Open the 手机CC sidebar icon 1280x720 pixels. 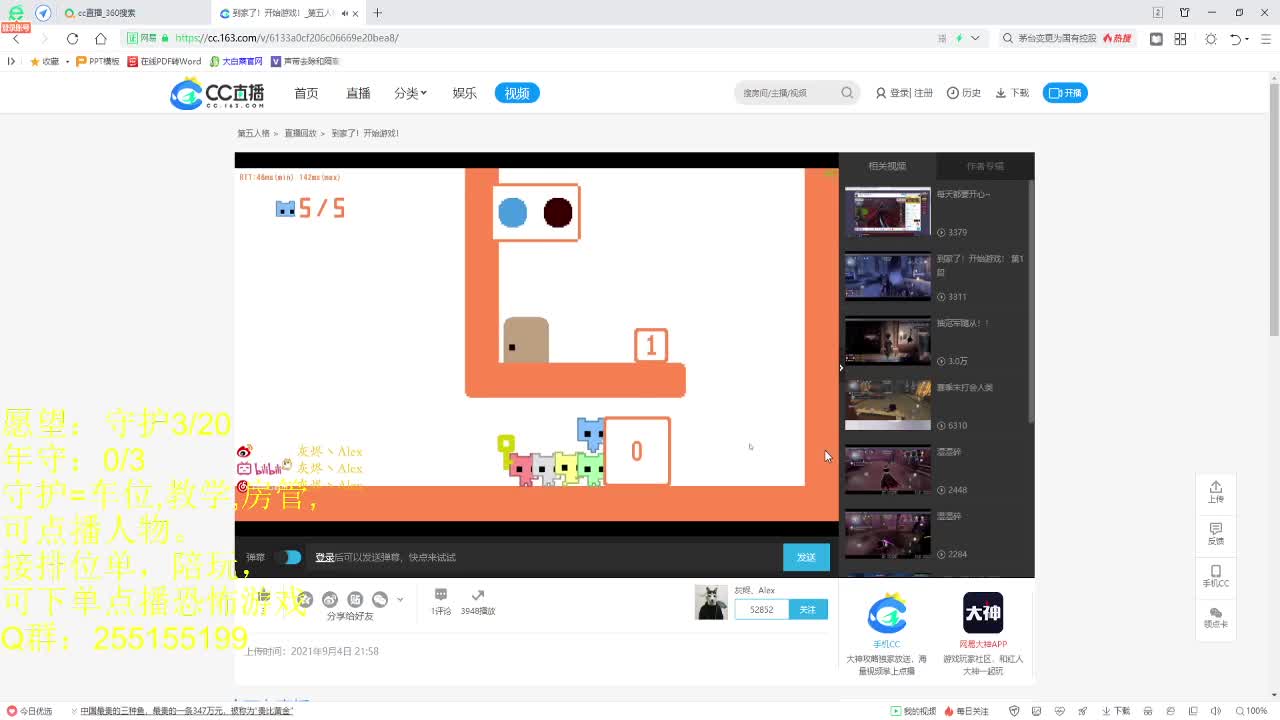point(1216,575)
